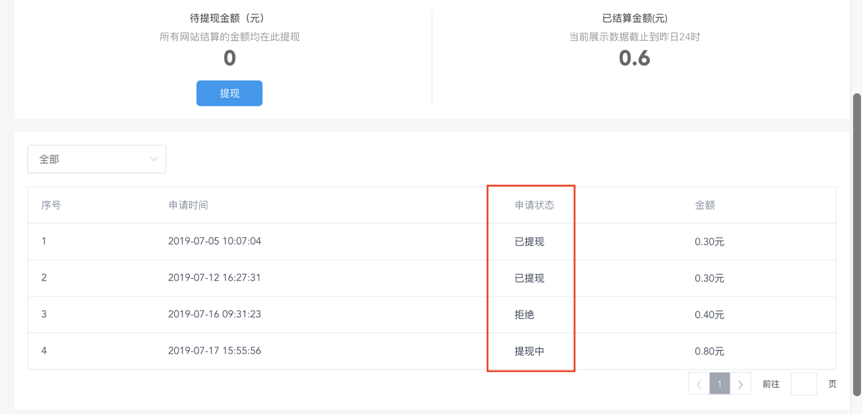Select page 1 in the pagination
Screen dimensions: 862x414
pos(719,384)
